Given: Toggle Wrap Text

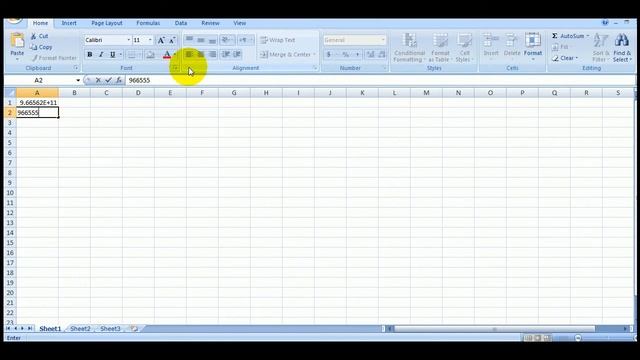Looking at the screenshot, I should pyautogui.click(x=278, y=40).
